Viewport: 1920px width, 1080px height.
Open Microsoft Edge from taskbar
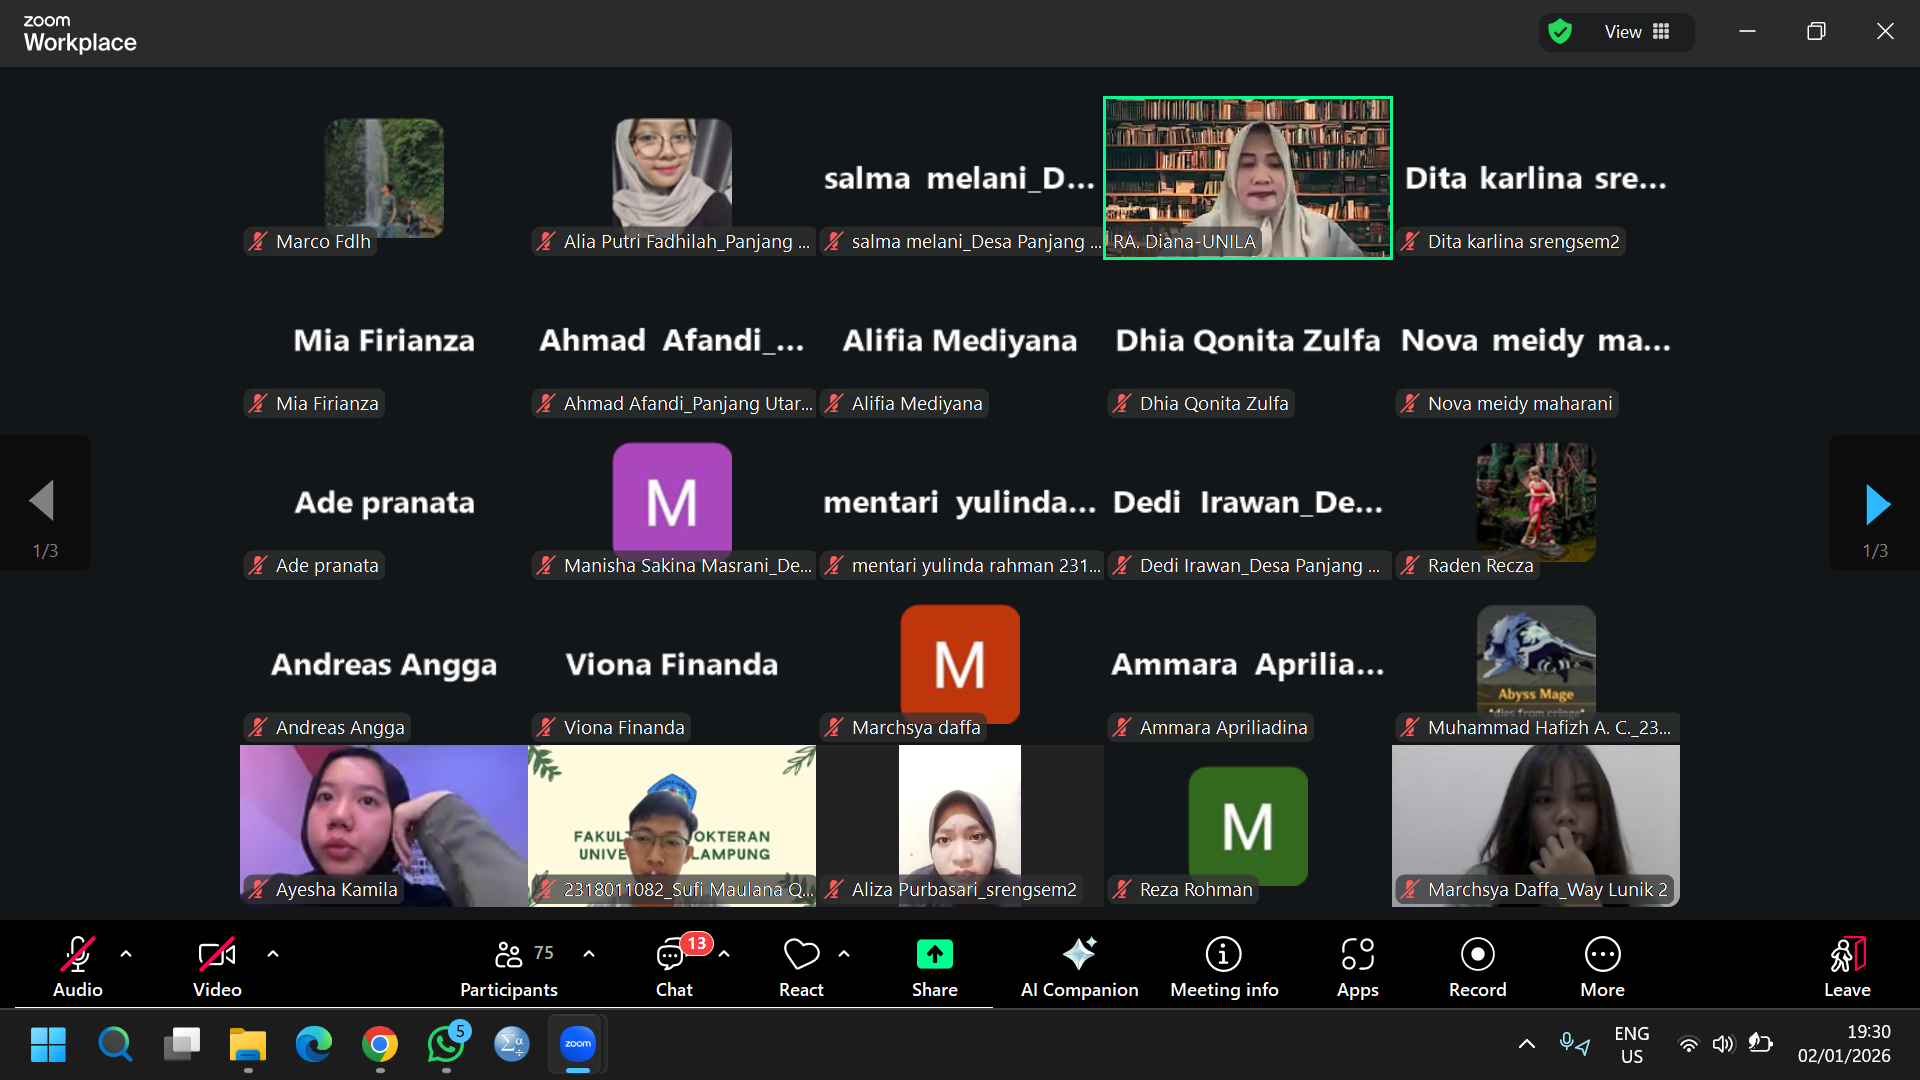coord(314,1044)
